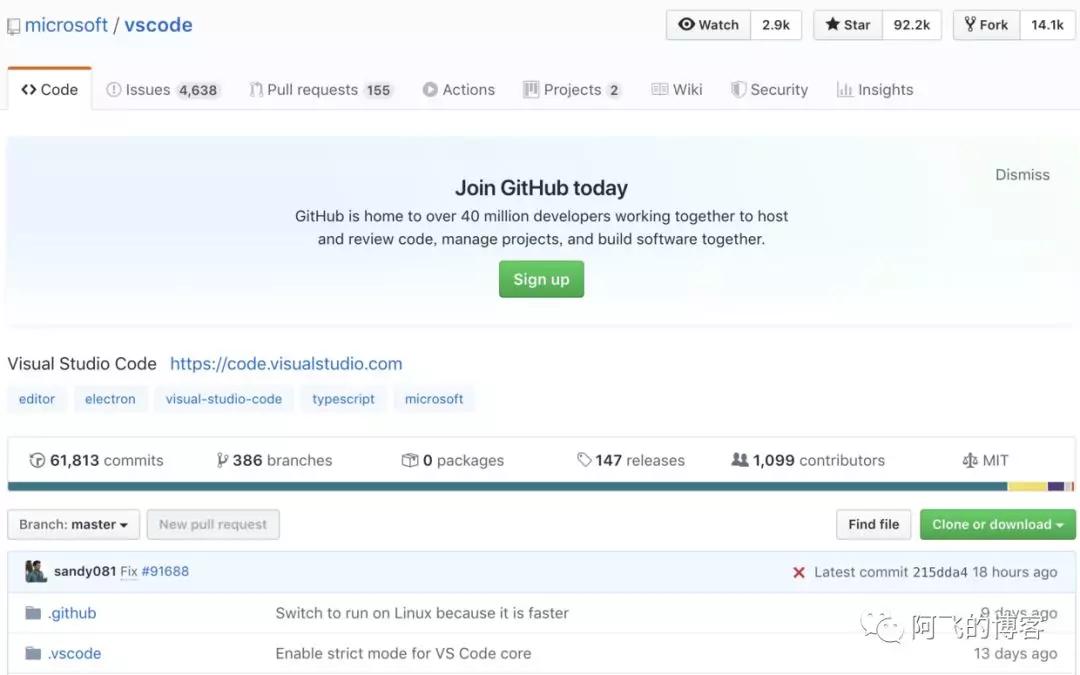Open the Switch to run on Linux commit message
The width and height of the screenshot is (1080, 675).
point(422,613)
